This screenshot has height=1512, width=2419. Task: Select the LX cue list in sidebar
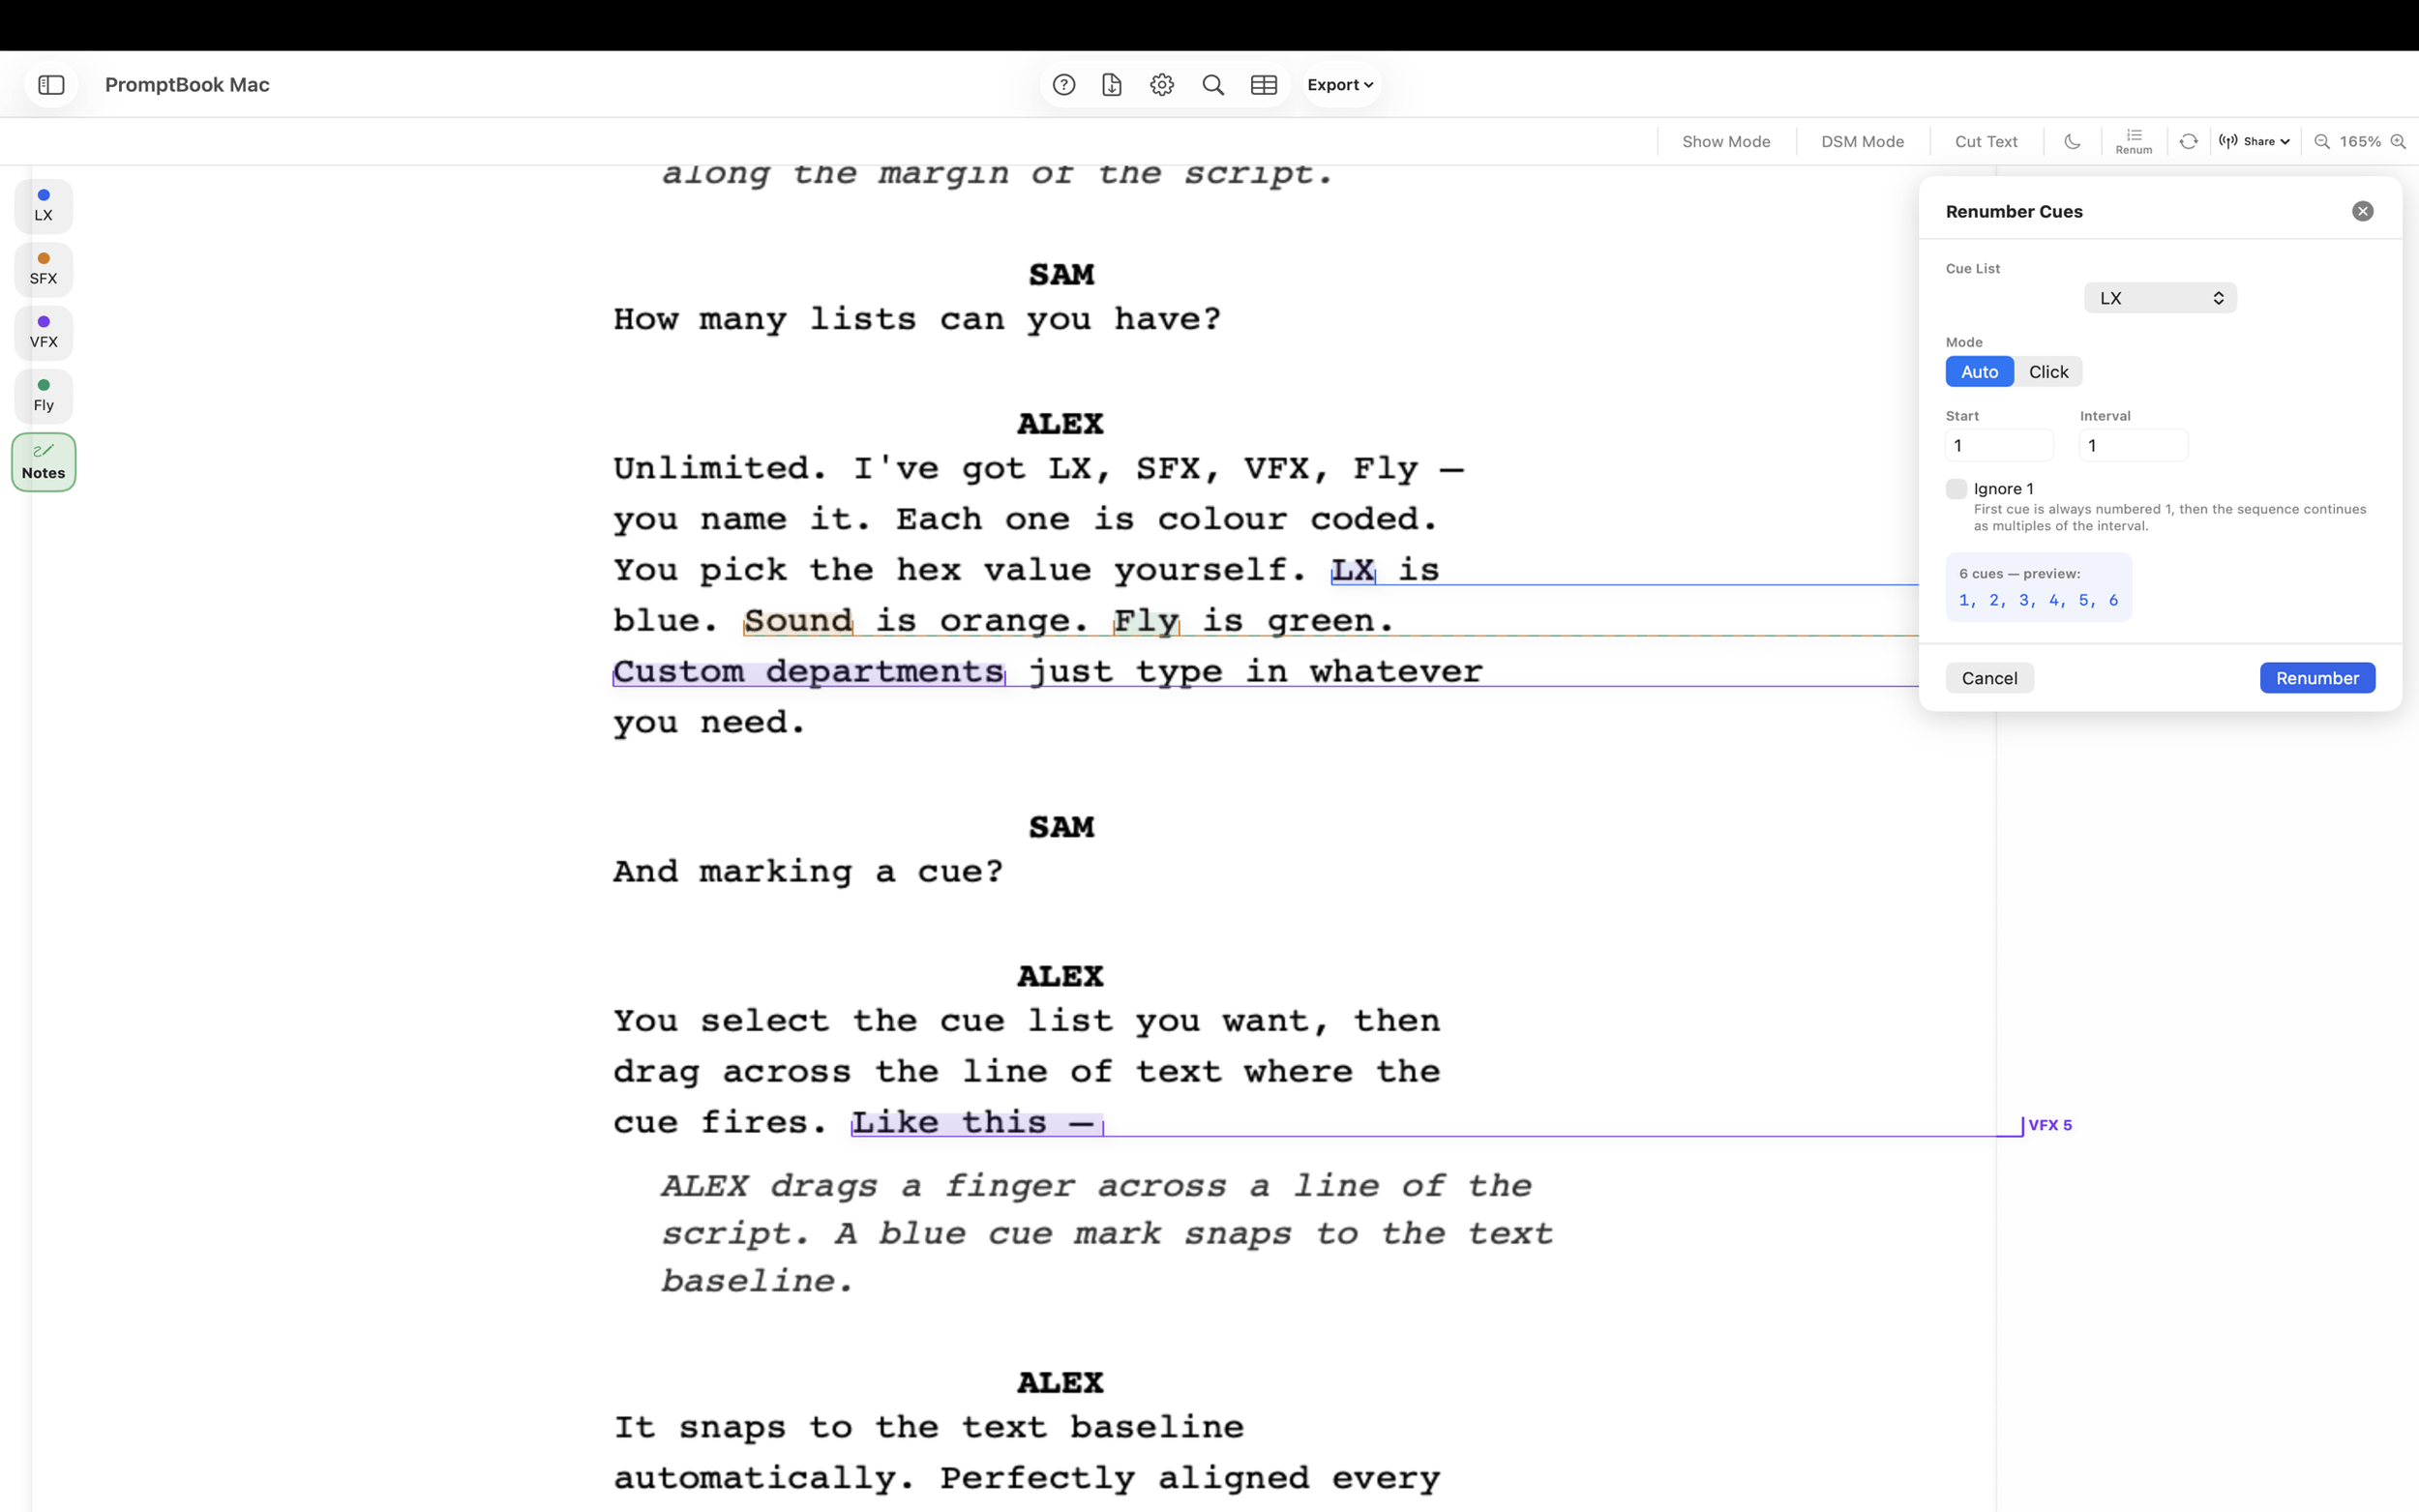click(43, 206)
